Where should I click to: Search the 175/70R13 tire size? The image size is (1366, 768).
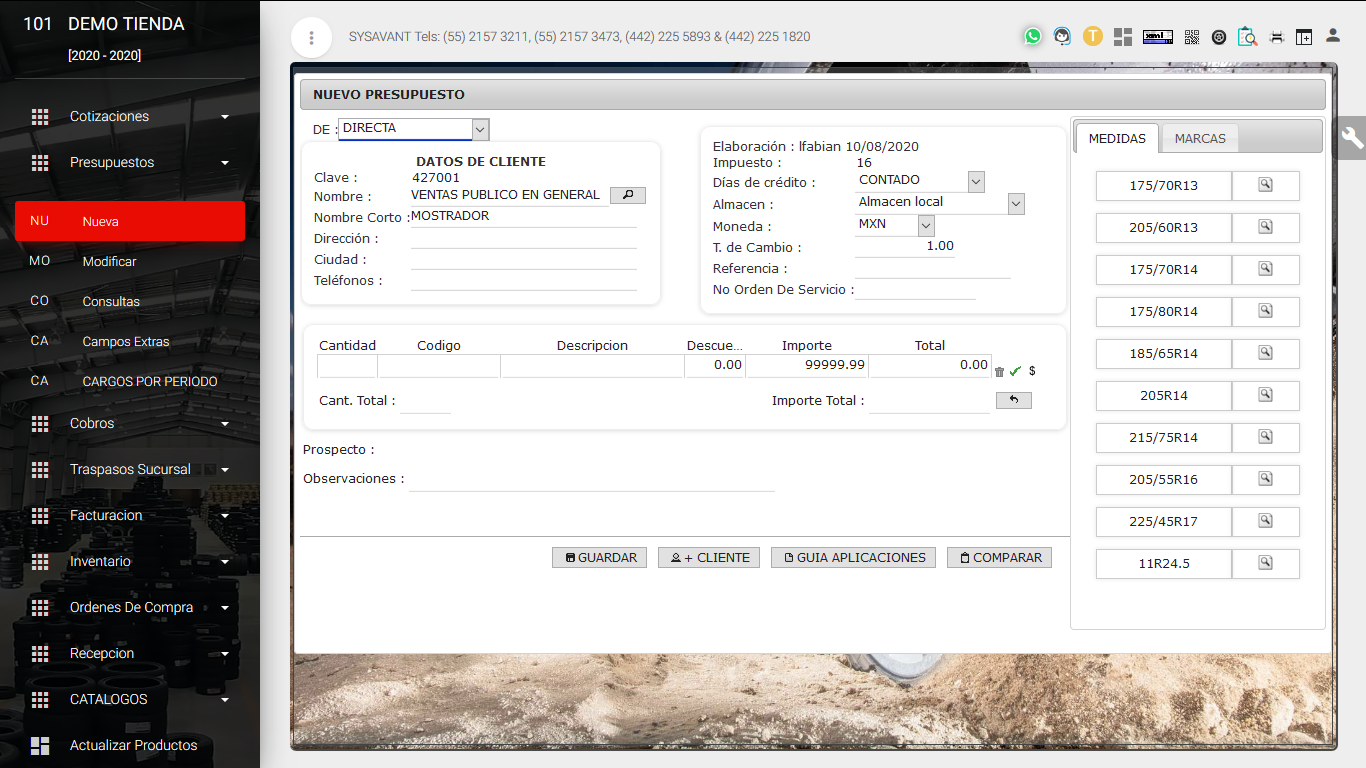1265,185
